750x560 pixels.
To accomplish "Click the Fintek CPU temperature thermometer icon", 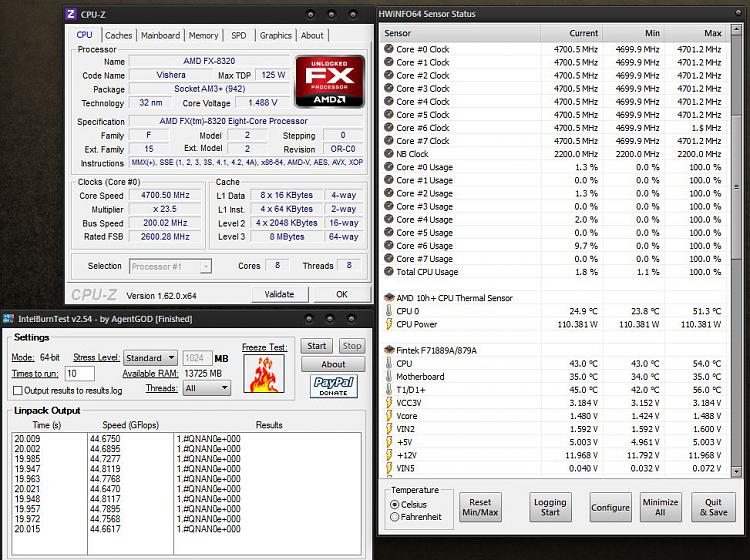I will tap(389, 363).
